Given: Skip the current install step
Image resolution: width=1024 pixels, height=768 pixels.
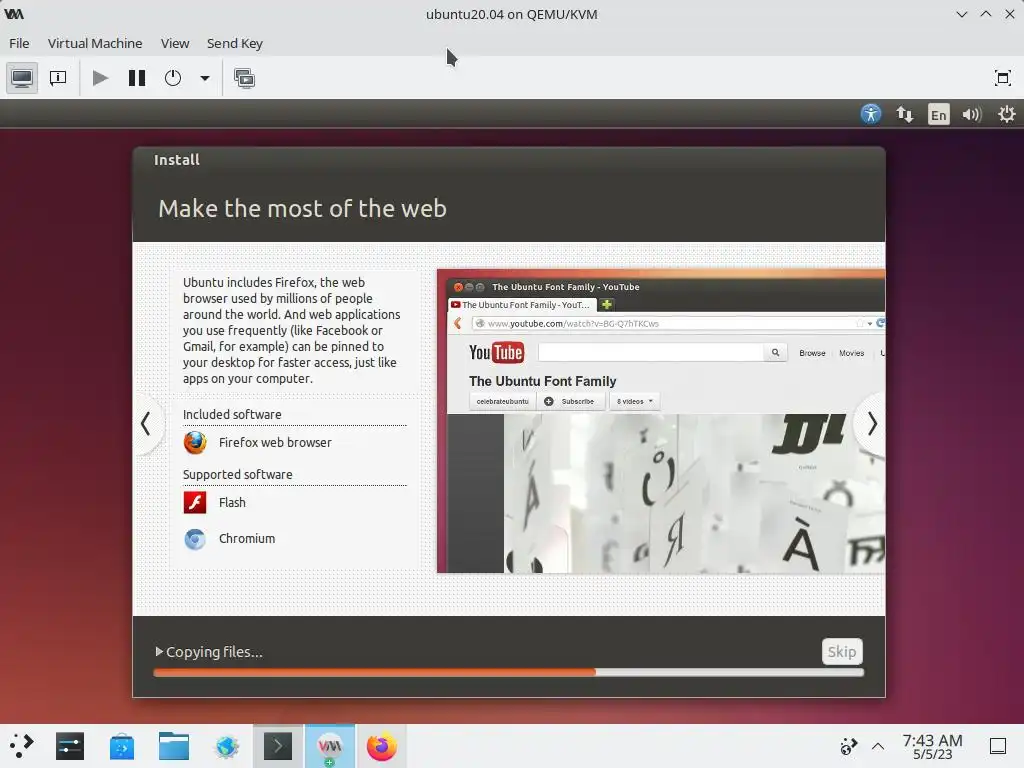Looking at the screenshot, I should (842, 651).
